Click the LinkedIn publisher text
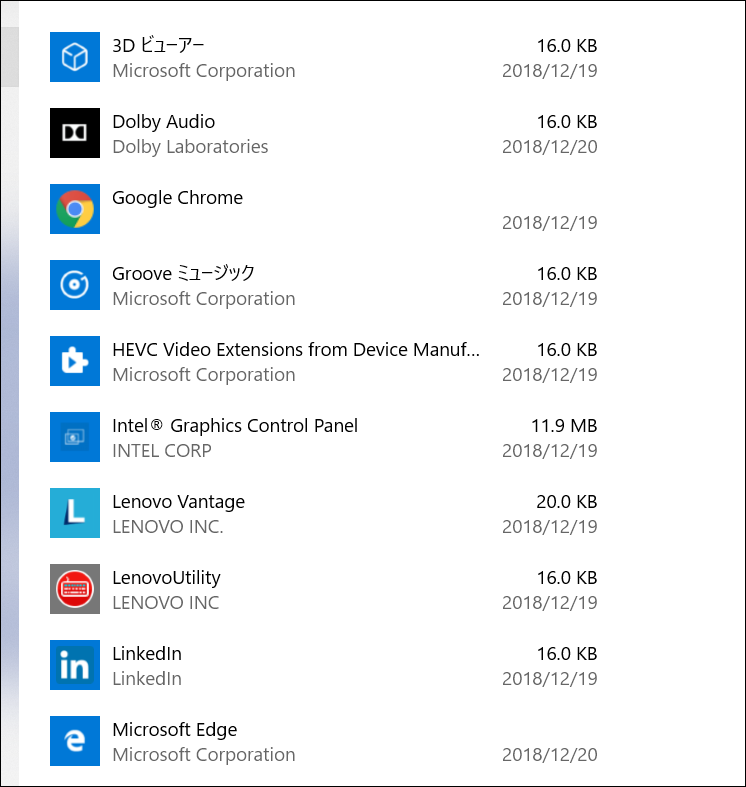 147,679
